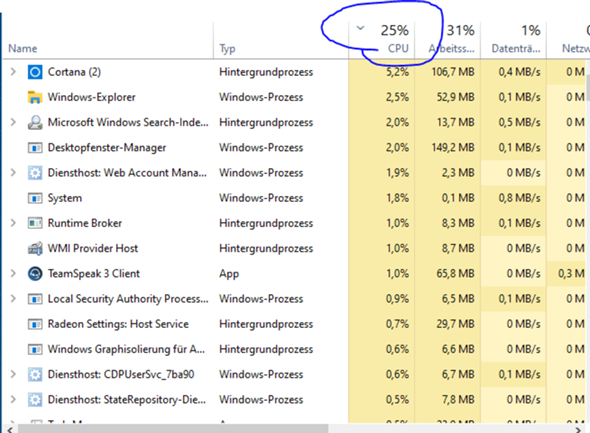Click the Diensthost Web Account Manager gear icon
This screenshot has height=433, width=590.
coord(35,173)
